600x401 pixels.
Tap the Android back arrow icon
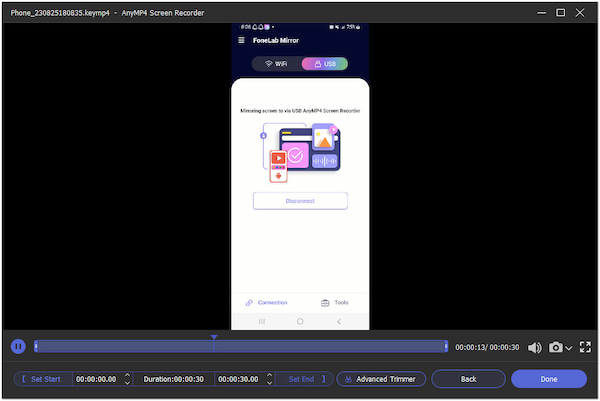(339, 321)
